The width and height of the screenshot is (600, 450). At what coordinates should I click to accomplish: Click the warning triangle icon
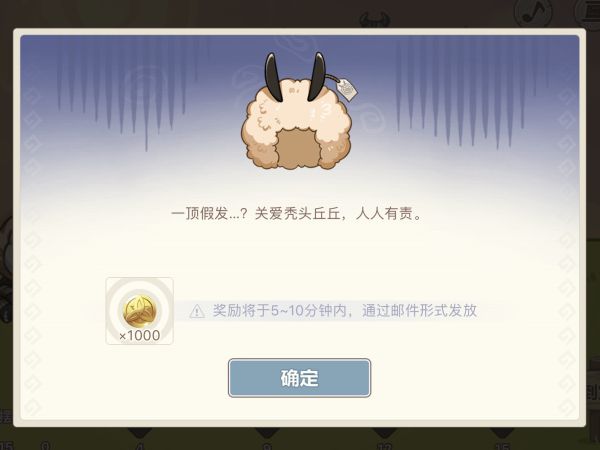point(197,311)
